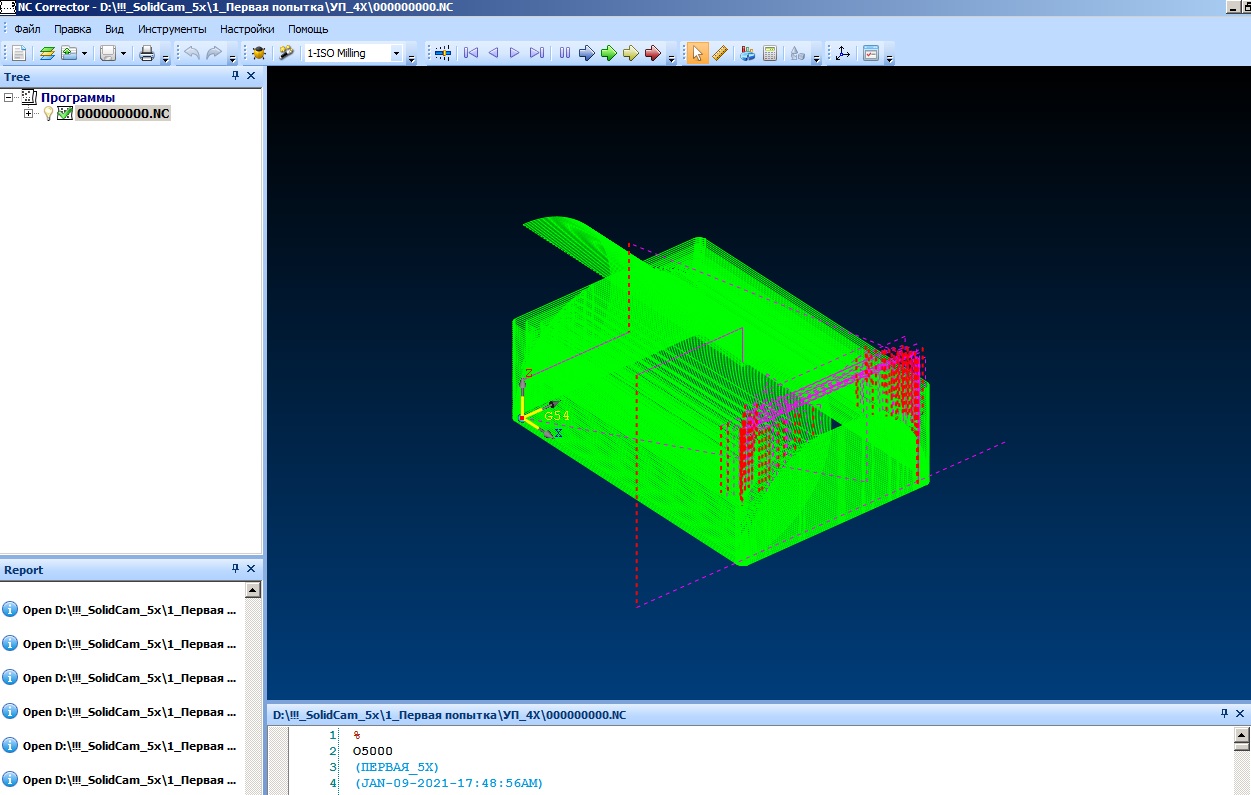Open the window options checklist icon
The height and width of the screenshot is (795, 1251).
pyautogui.click(x=871, y=53)
